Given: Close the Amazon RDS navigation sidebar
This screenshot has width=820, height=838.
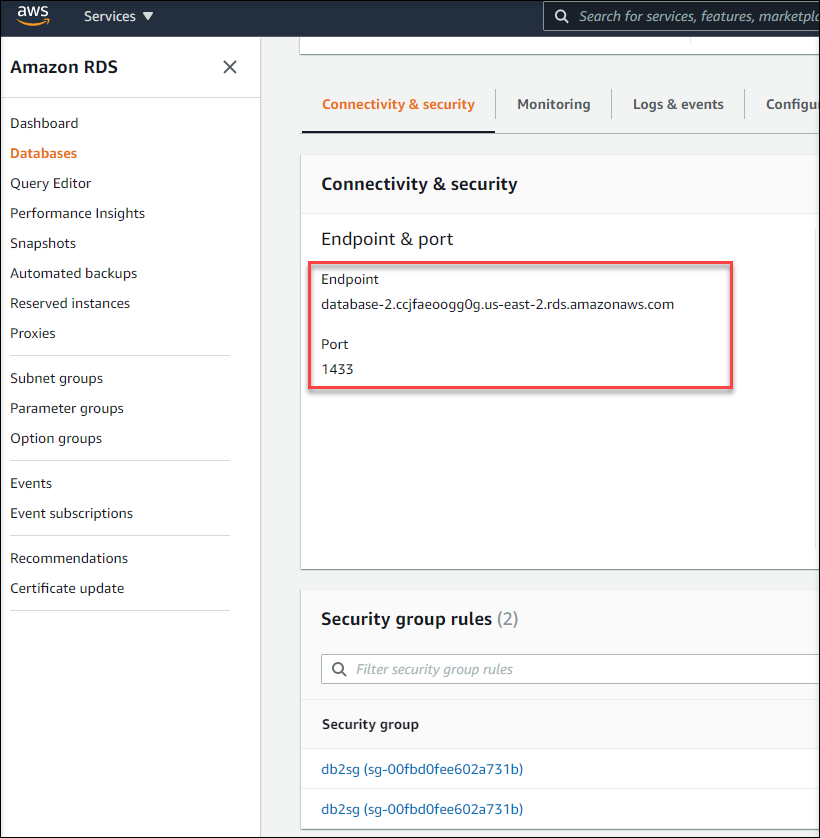Looking at the screenshot, I should coord(229,67).
